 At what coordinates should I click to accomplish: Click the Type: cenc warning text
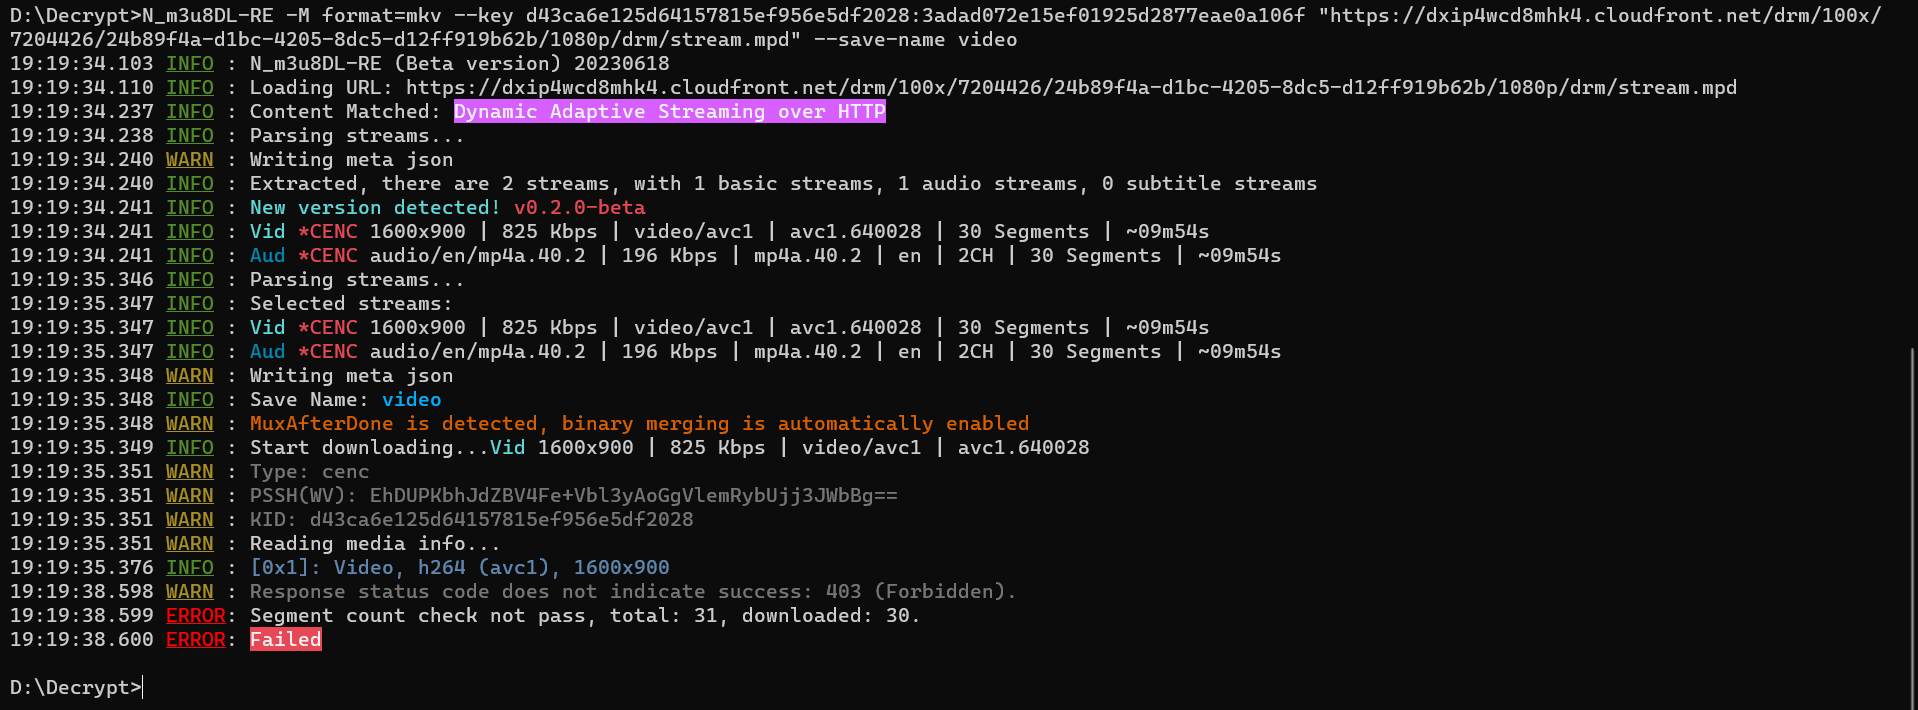309,472
